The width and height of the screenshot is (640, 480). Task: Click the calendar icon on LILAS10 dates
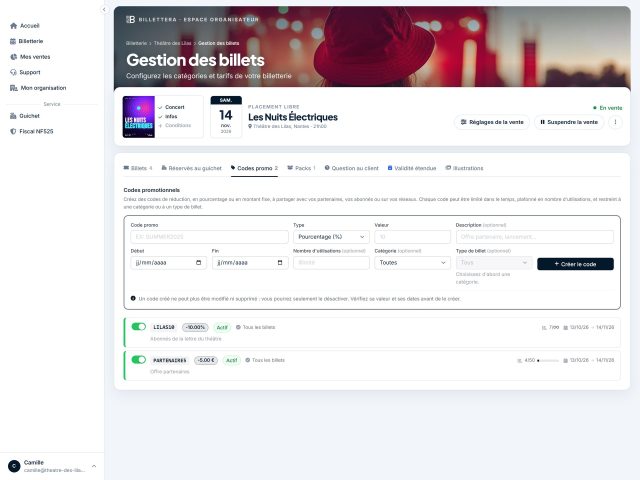565,328
